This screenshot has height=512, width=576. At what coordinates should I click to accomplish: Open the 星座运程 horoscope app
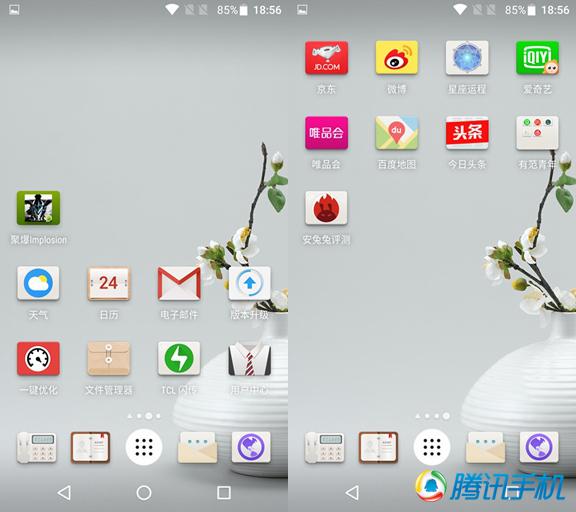pos(467,58)
